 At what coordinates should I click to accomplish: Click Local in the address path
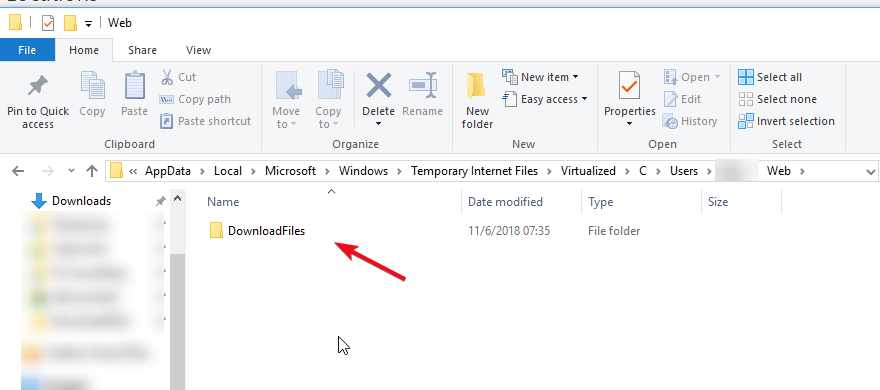(x=228, y=171)
